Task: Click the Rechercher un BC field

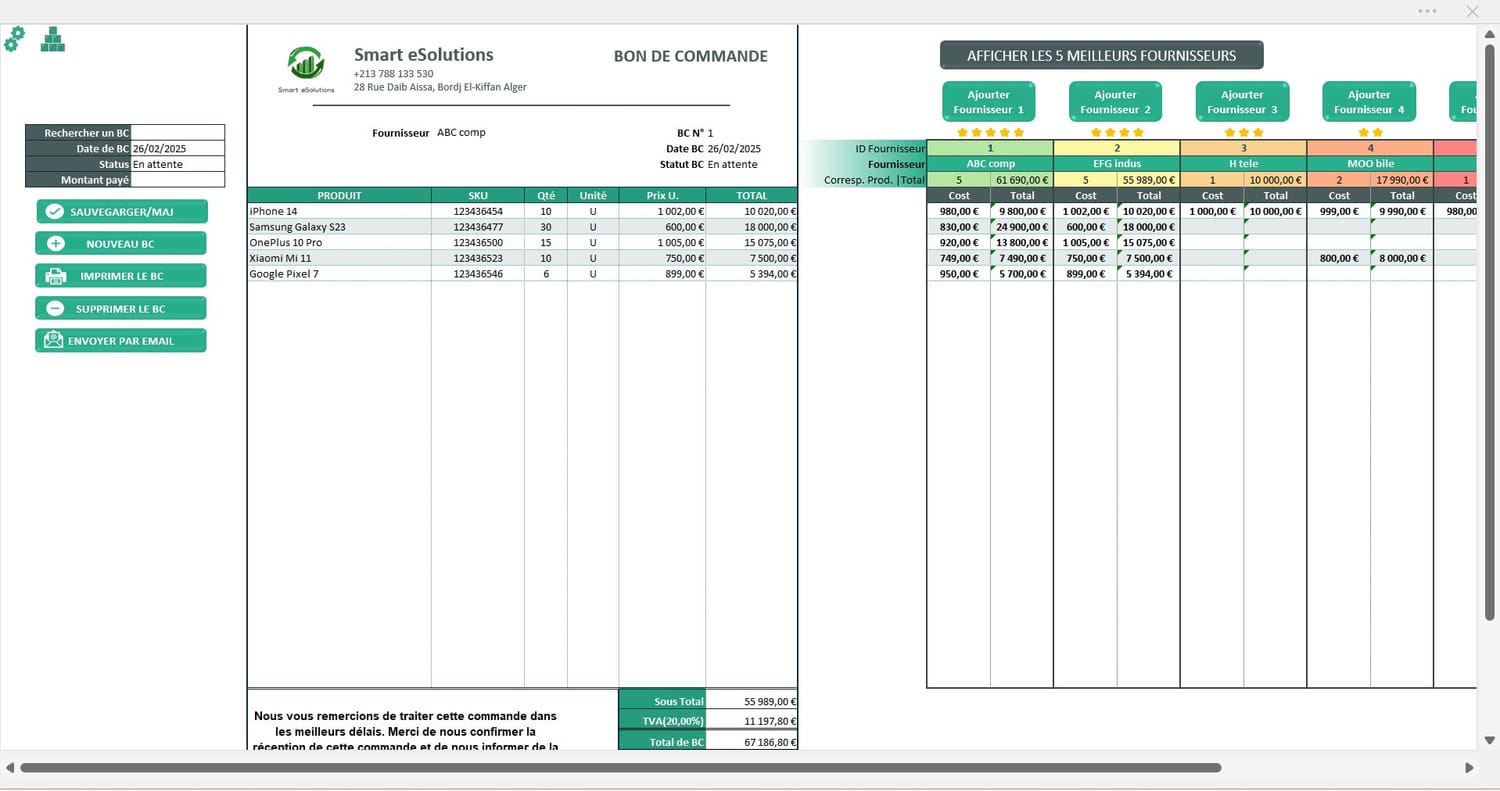Action: pos(178,133)
